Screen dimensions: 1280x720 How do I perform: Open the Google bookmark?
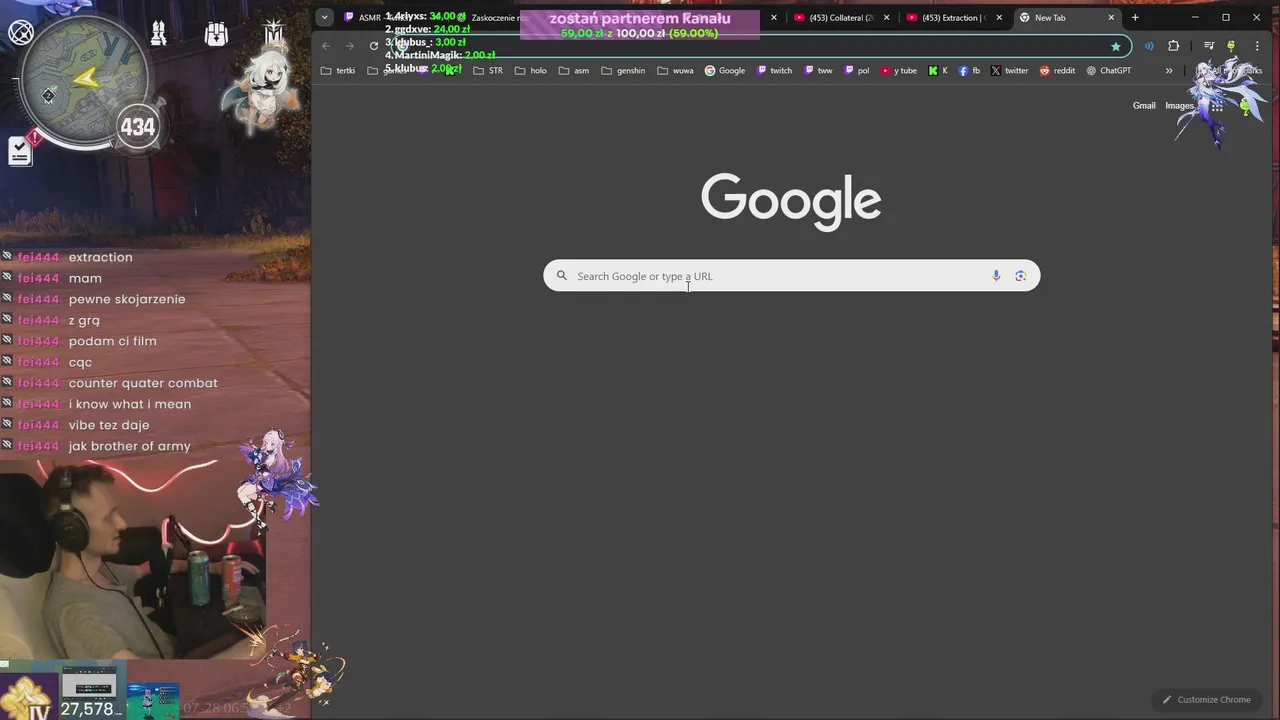click(x=725, y=71)
